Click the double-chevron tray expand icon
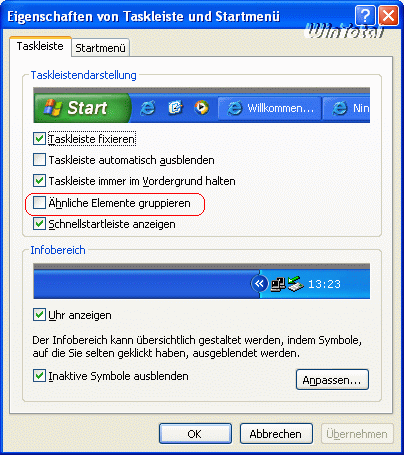Viewport: 404px width, 455px height. [x=259, y=284]
